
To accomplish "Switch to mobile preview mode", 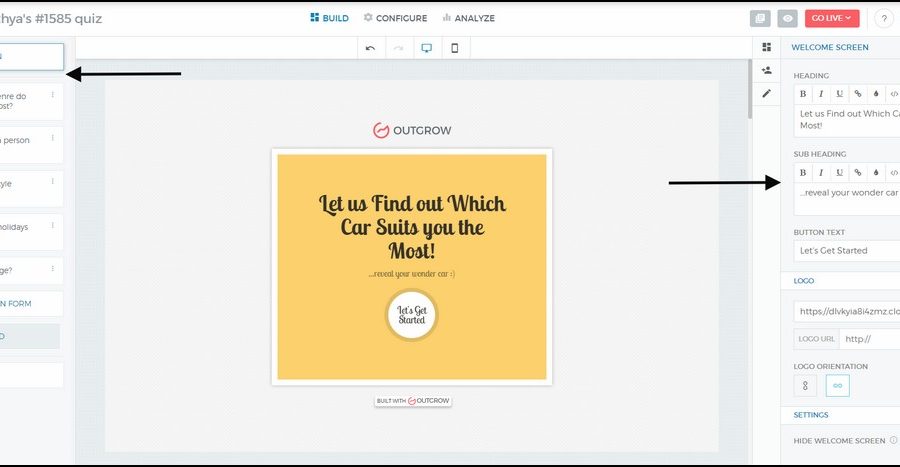I will [x=455, y=48].
